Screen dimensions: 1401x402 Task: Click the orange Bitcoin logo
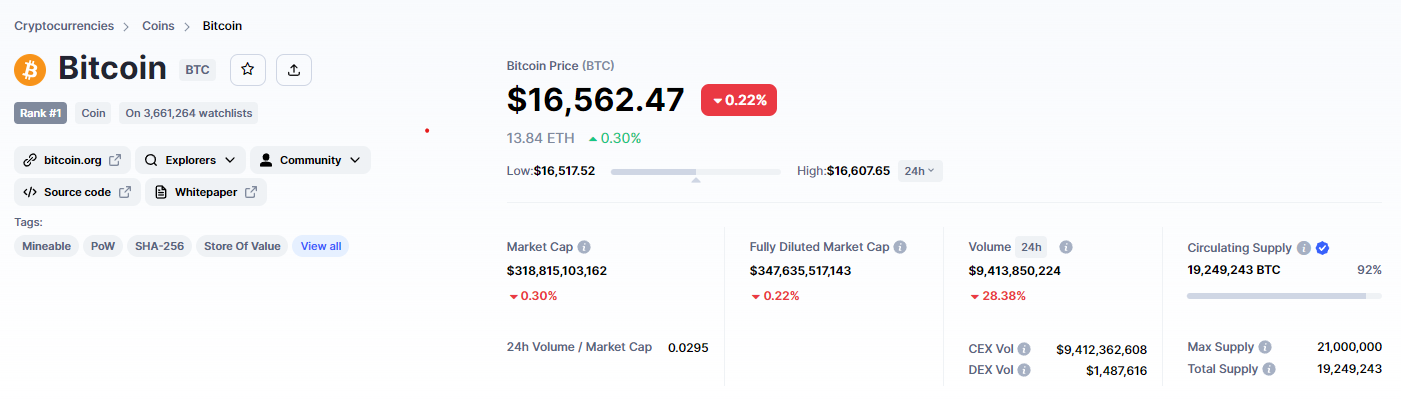tap(30, 69)
